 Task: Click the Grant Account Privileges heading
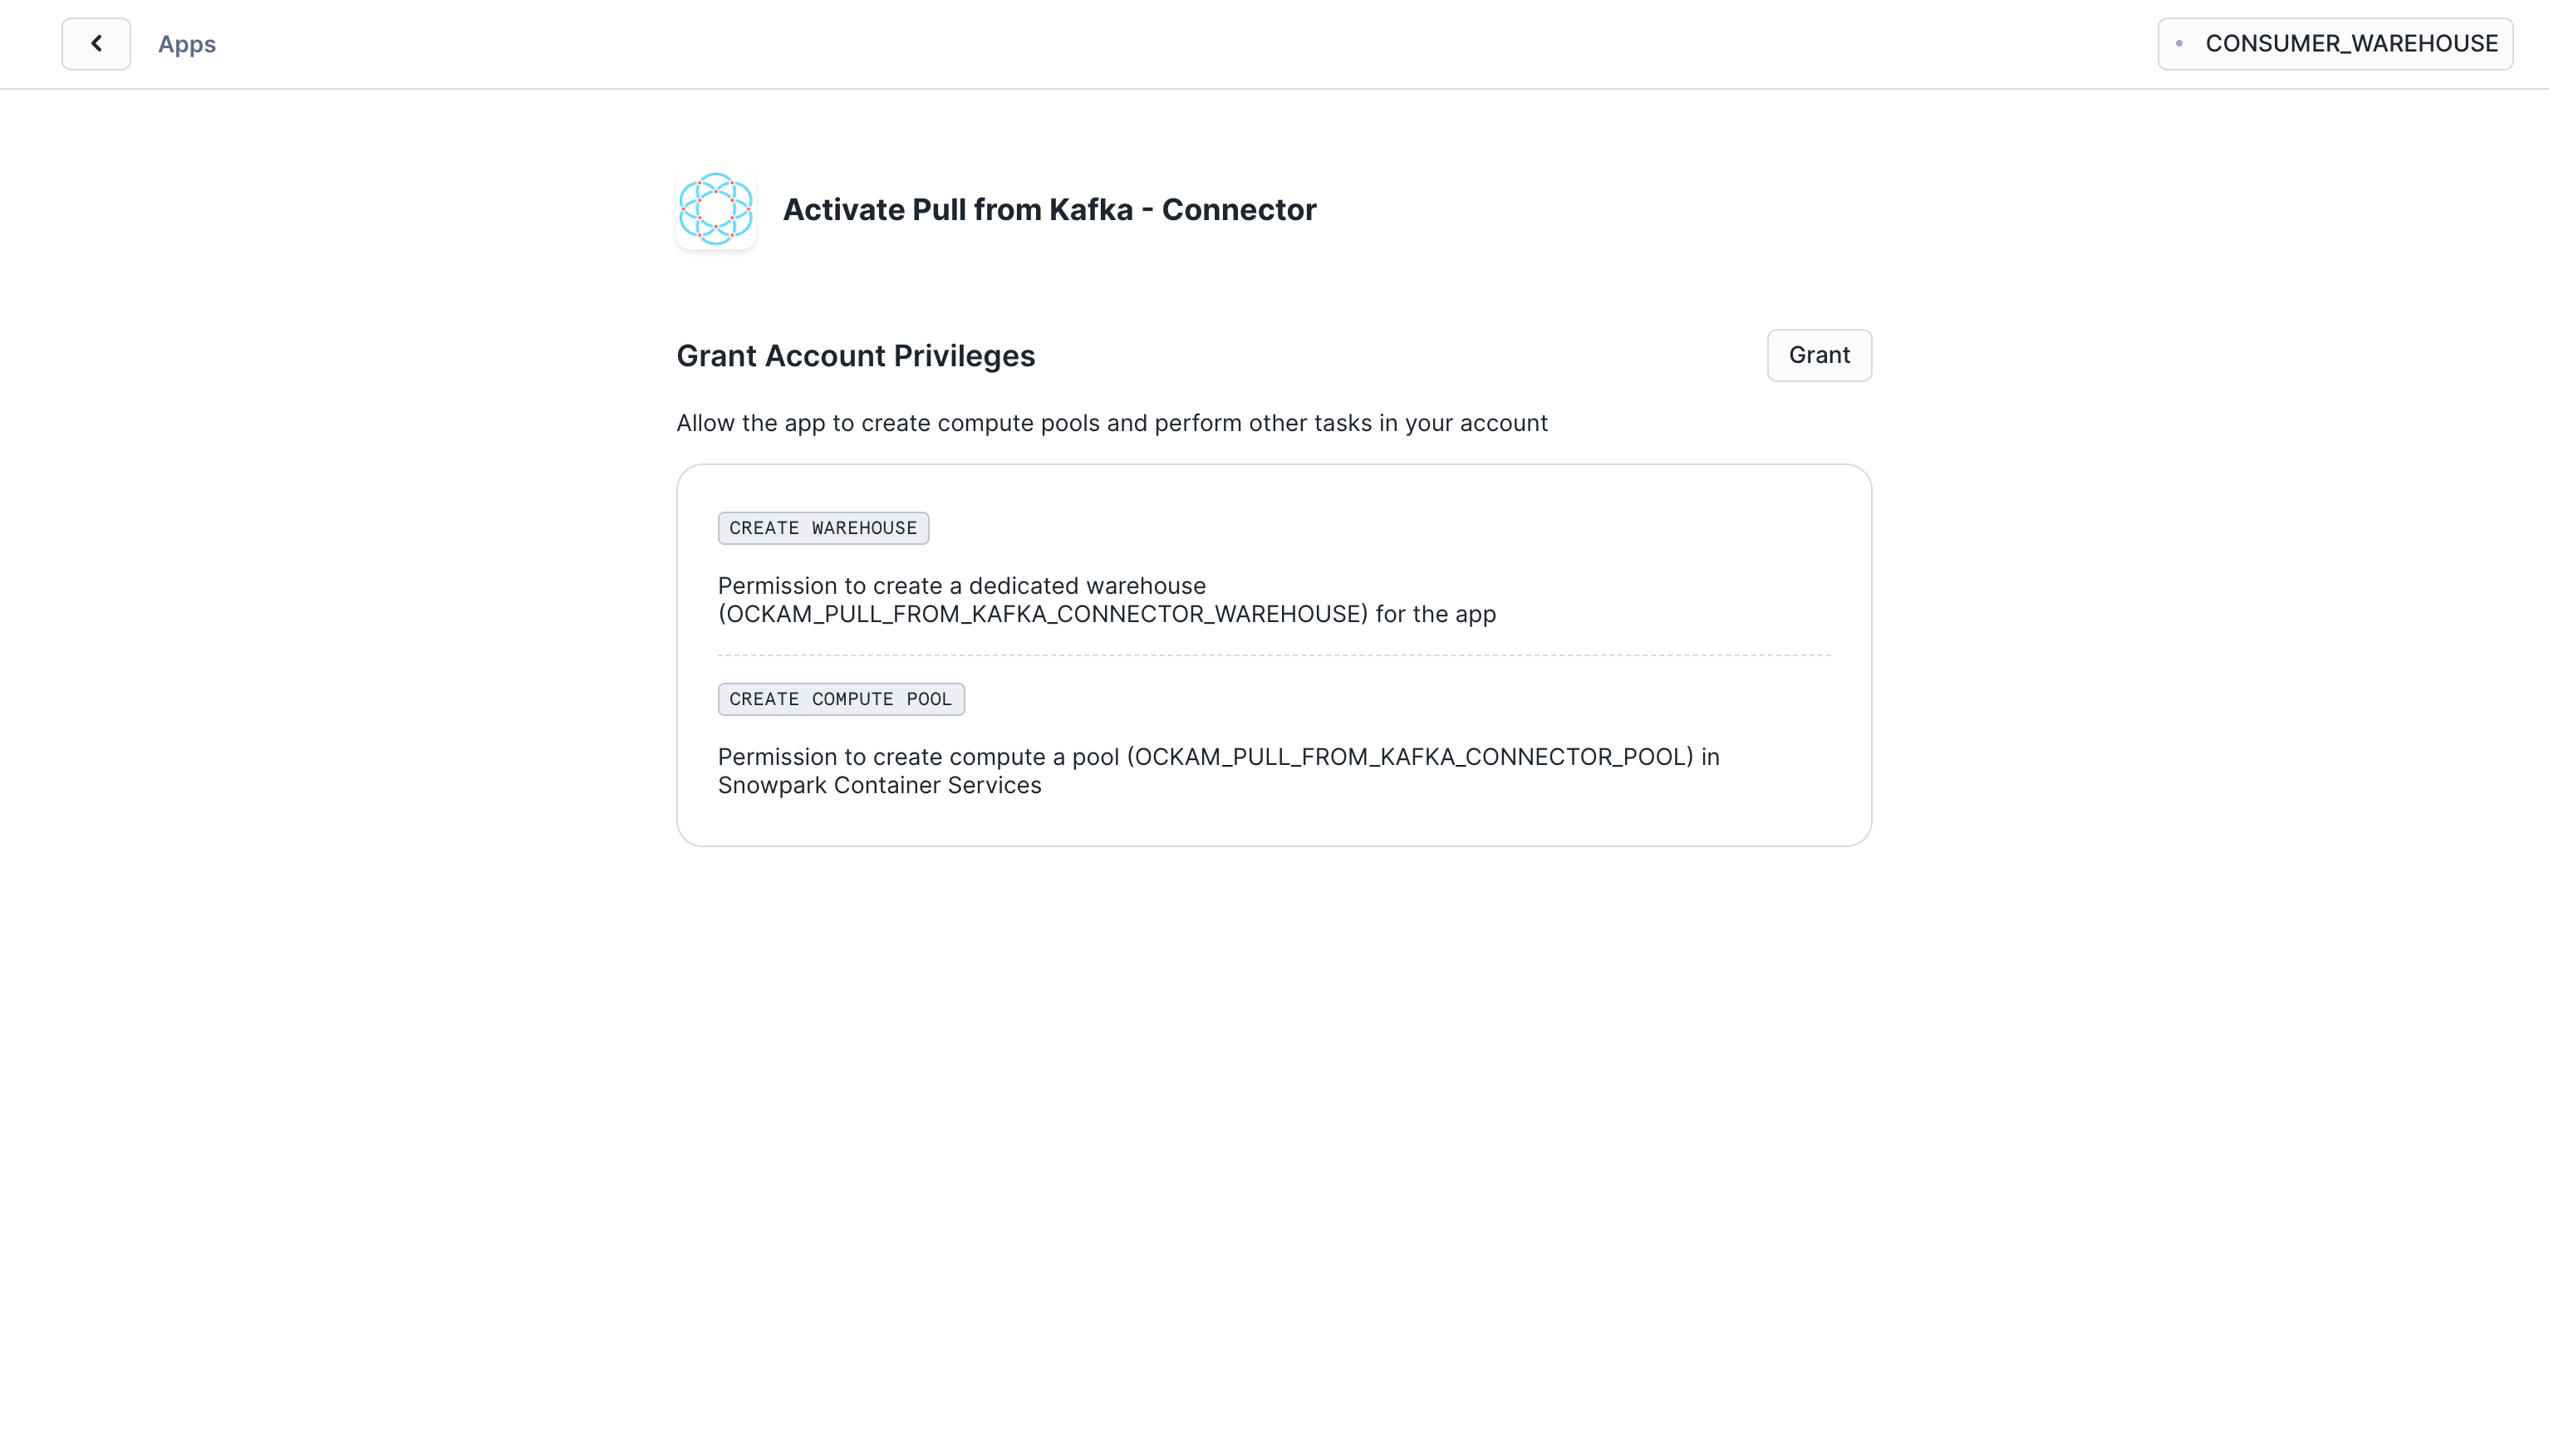(x=855, y=355)
